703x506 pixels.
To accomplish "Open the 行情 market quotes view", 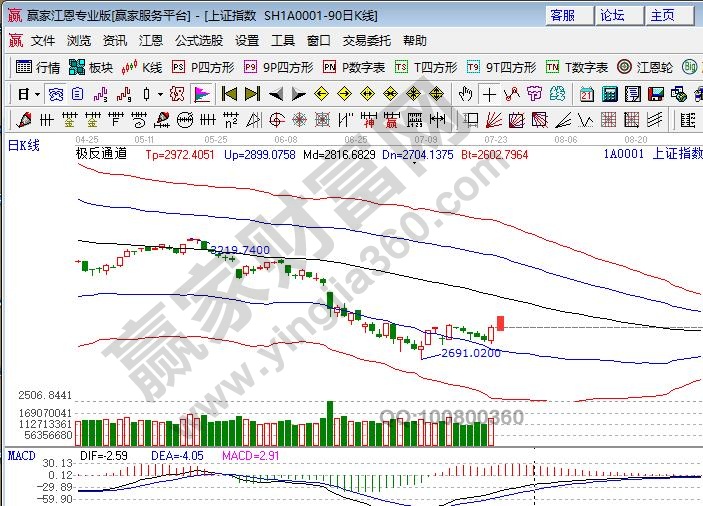I will (x=38, y=68).
